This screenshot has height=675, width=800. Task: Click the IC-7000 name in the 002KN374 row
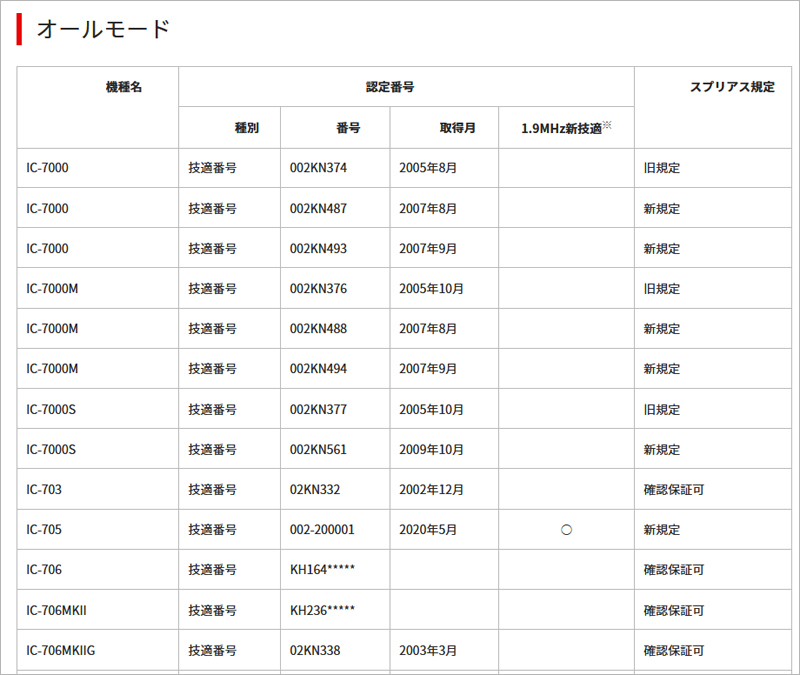[x=47, y=168]
